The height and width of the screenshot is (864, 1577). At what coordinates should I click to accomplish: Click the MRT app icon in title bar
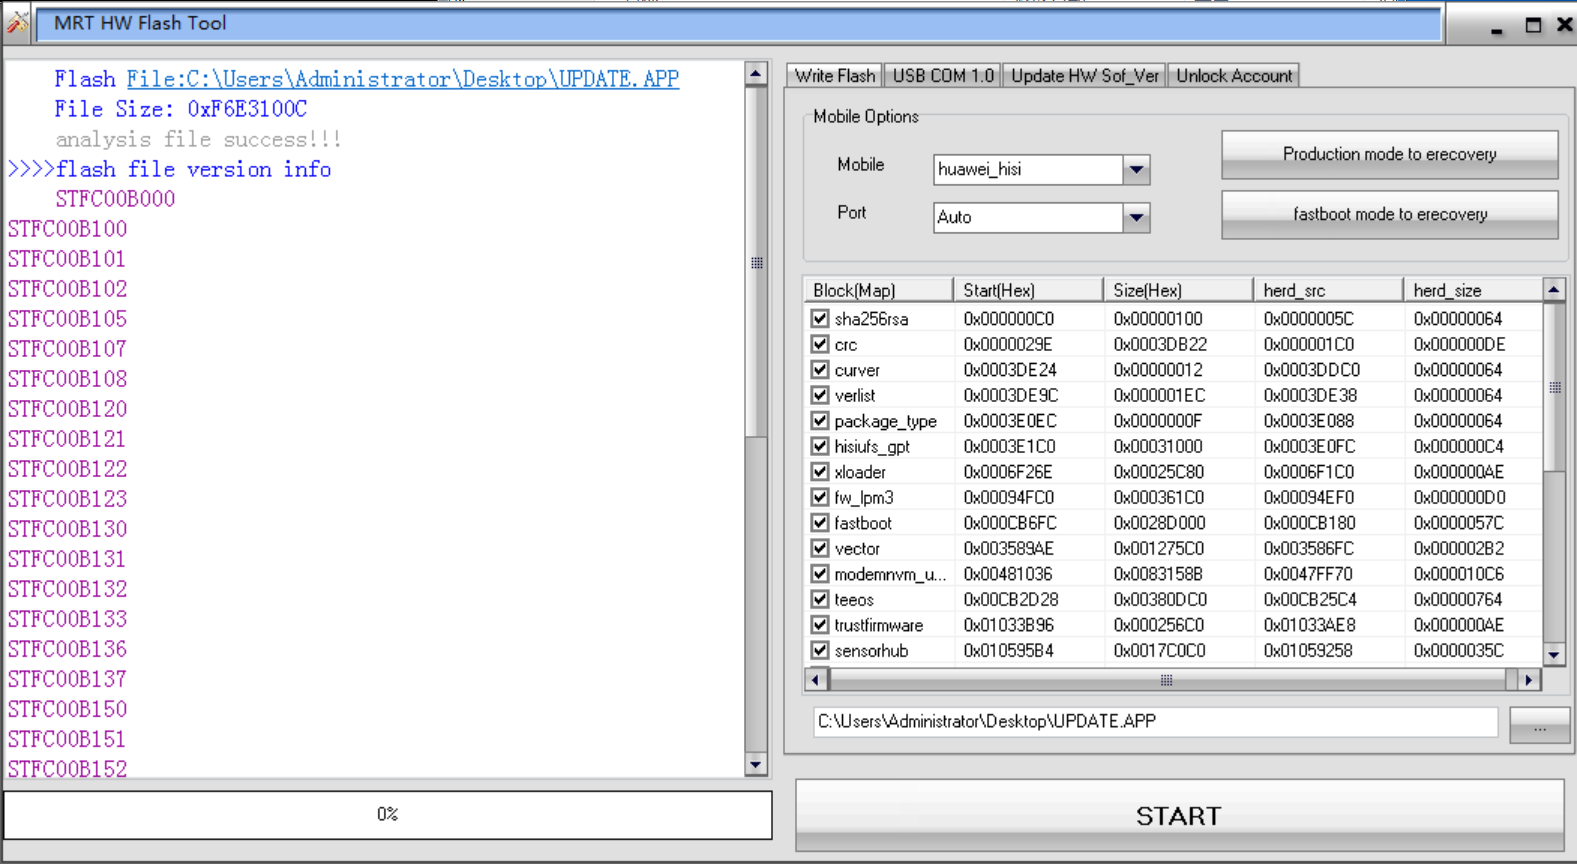pyautogui.click(x=18, y=23)
